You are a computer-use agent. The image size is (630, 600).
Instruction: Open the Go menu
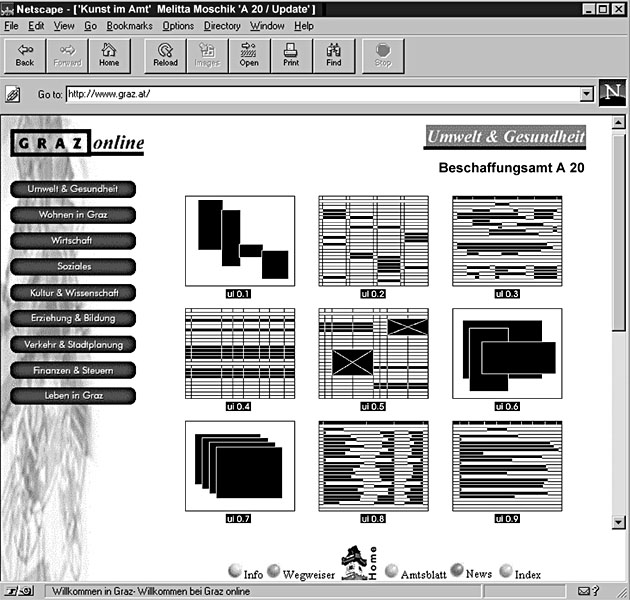pos(90,26)
